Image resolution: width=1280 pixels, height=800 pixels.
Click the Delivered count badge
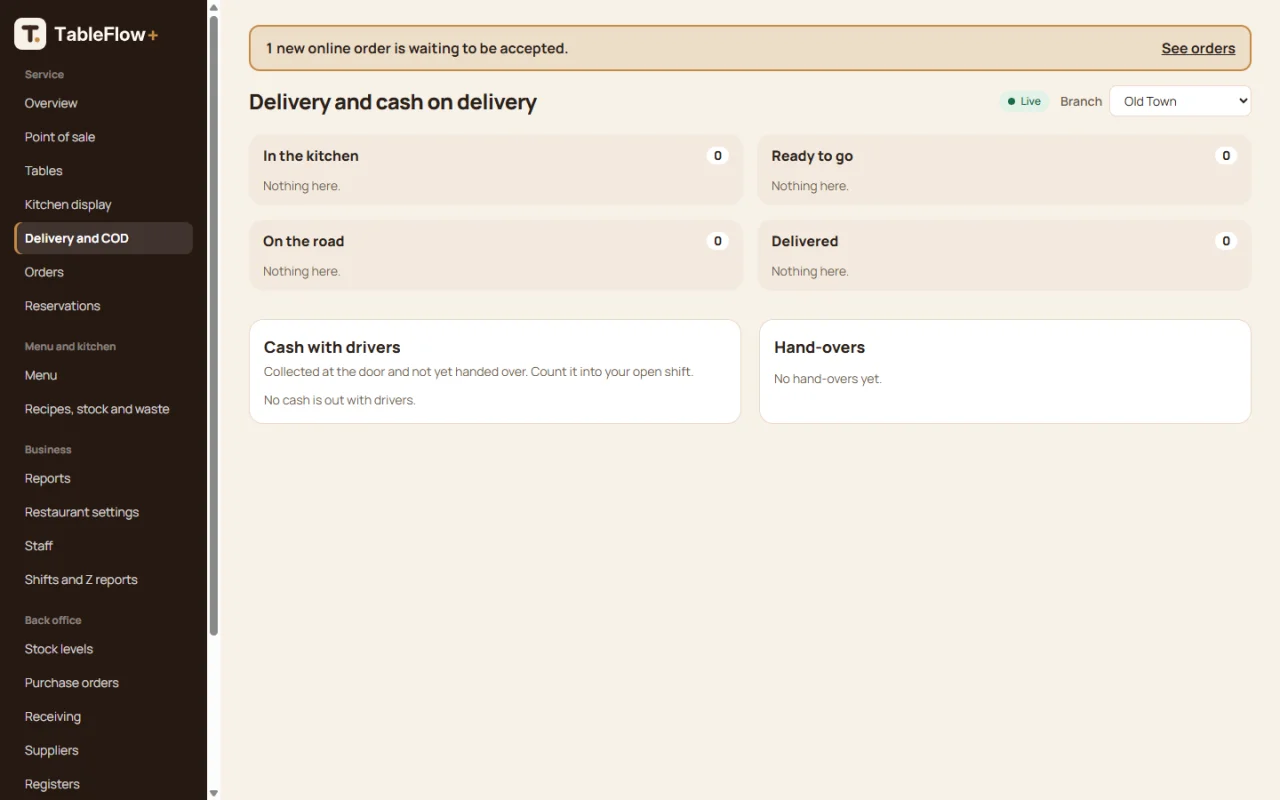tap(1226, 241)
